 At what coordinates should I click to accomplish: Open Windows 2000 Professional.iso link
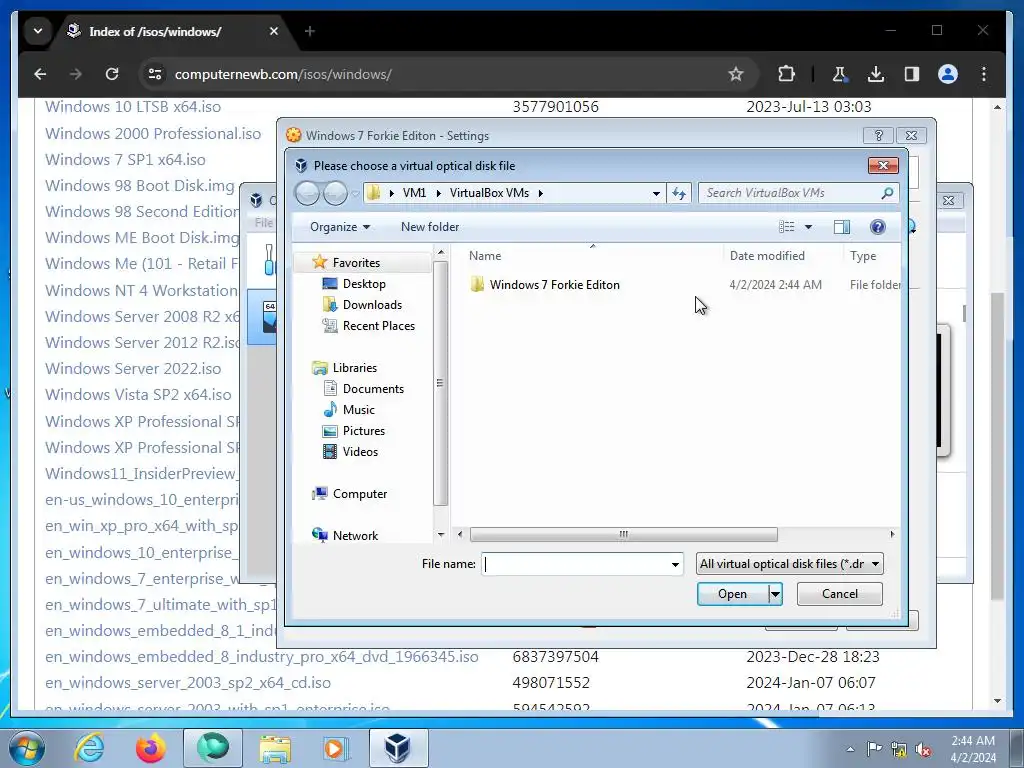pos(153,133)
